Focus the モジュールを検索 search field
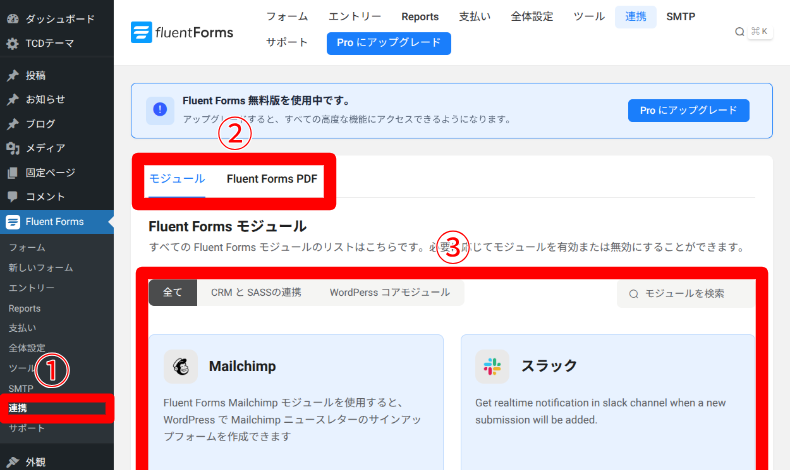790x470 pixels. click(686, 294)
